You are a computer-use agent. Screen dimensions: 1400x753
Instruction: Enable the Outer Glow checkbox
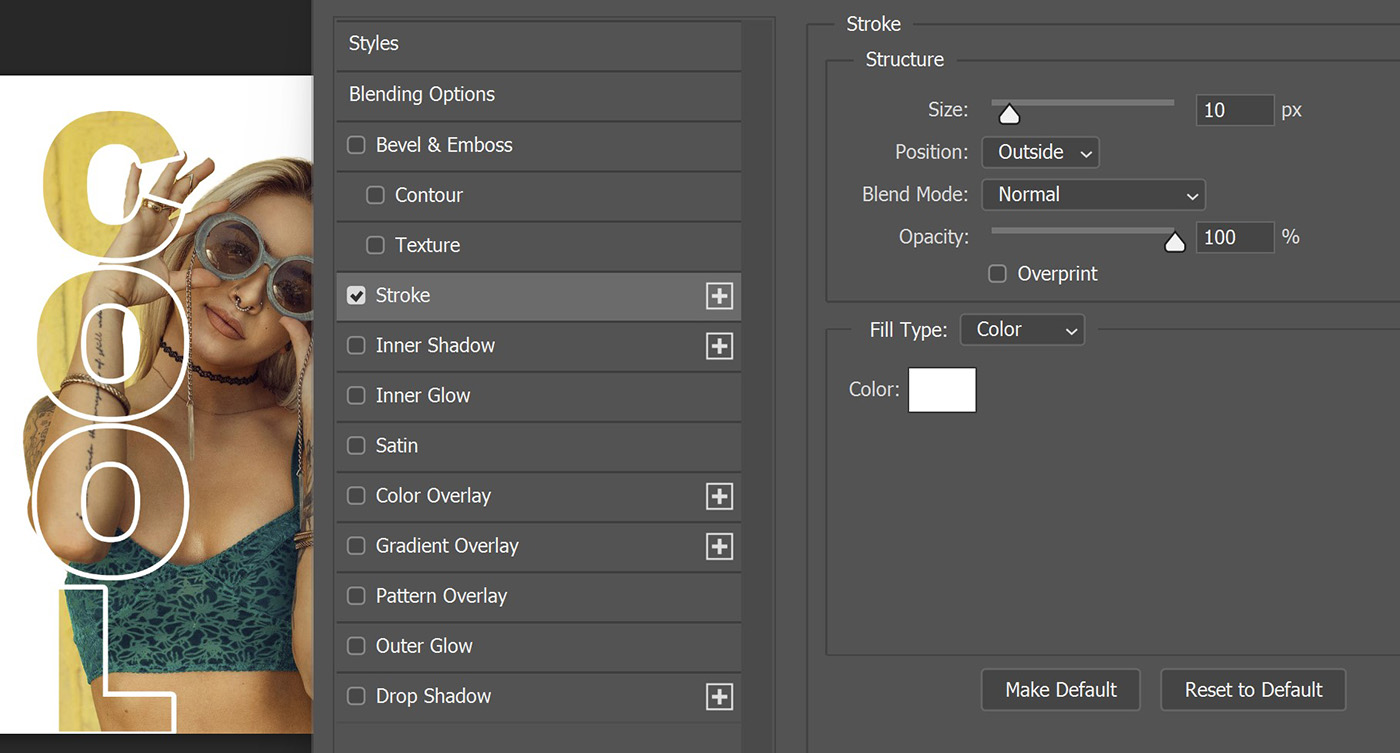click(356, 646)
